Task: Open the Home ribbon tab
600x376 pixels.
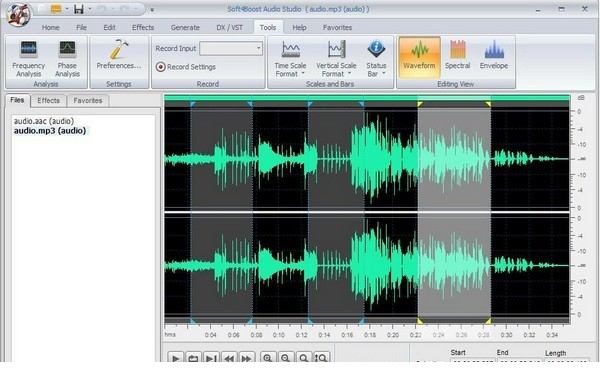Action: click(51, 28)
